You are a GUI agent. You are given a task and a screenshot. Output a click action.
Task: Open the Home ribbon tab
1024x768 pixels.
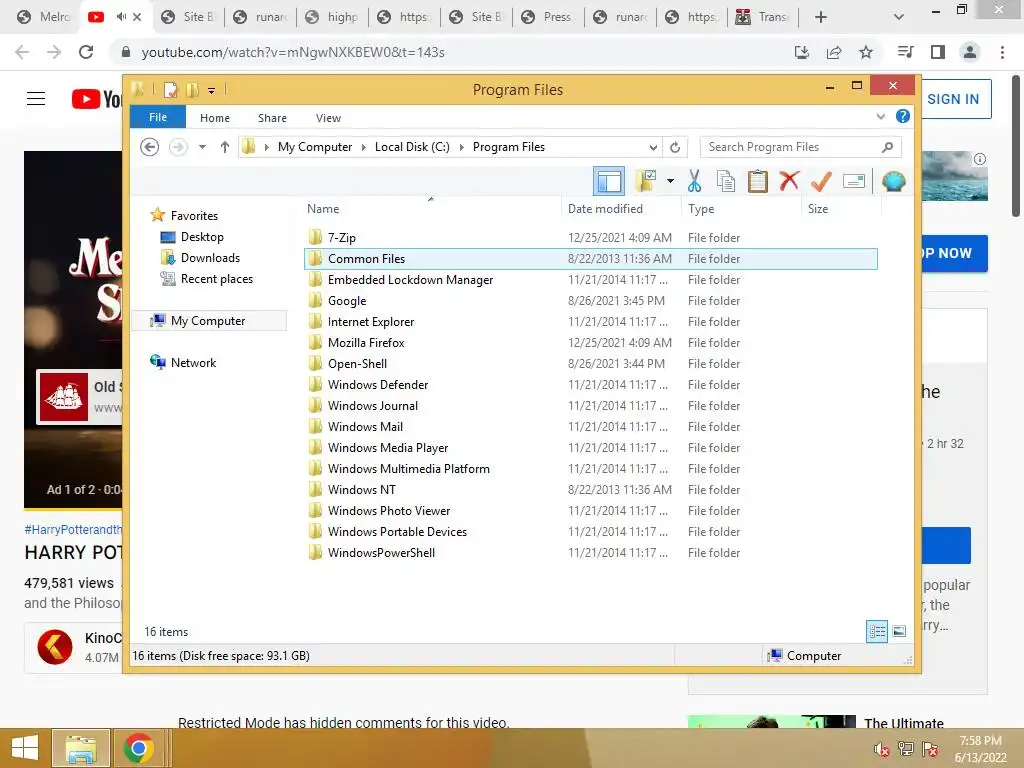[x=215, y=118]
